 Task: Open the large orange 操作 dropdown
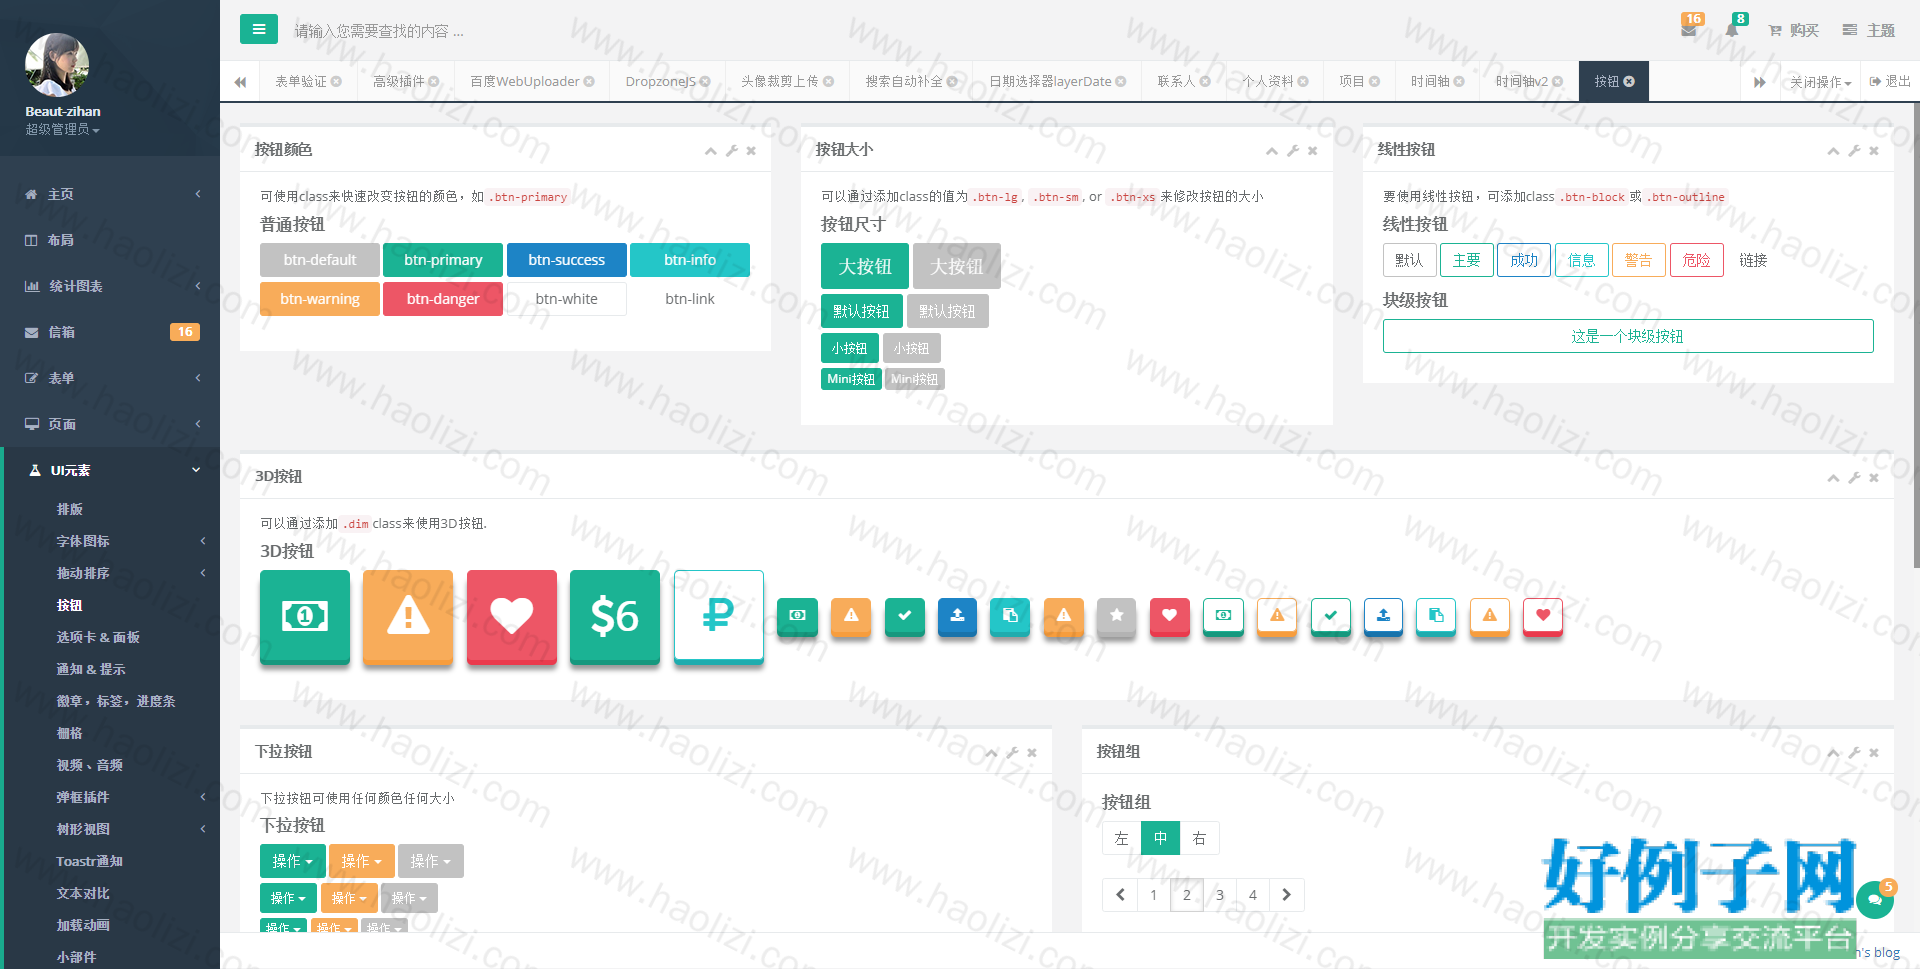[361, 861]
